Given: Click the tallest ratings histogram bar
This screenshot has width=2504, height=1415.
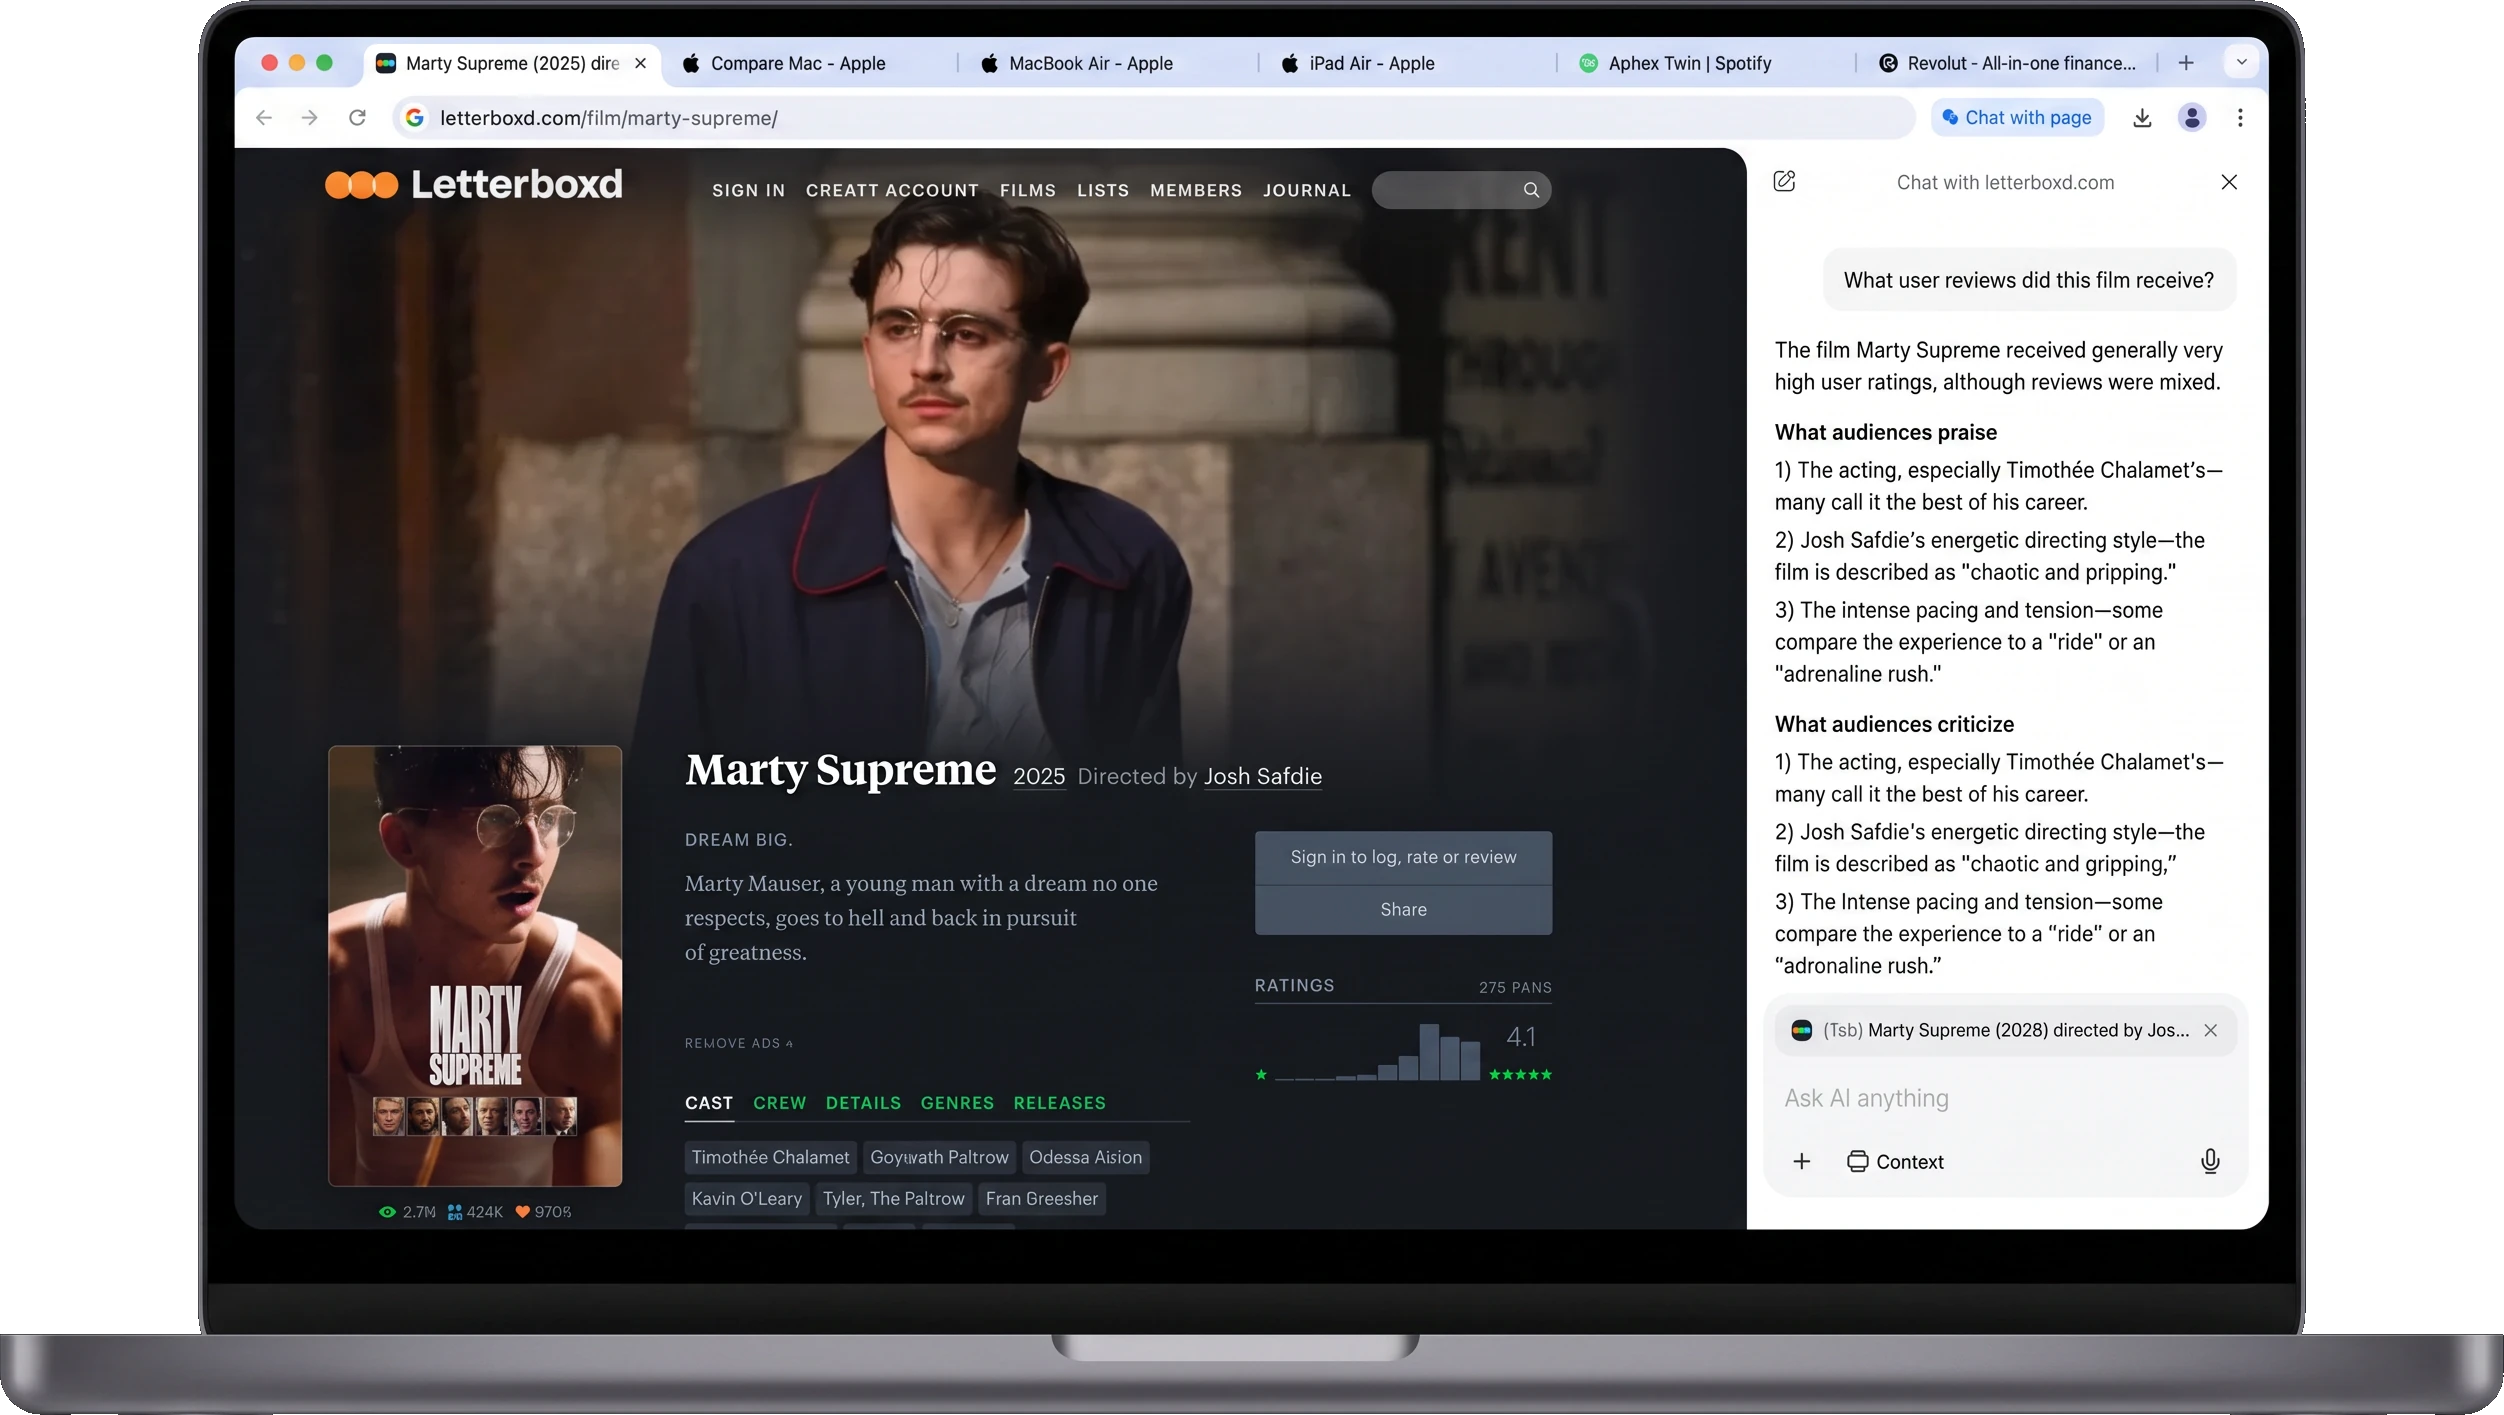Looking at the screenshot, I should pos(1429,1052).
